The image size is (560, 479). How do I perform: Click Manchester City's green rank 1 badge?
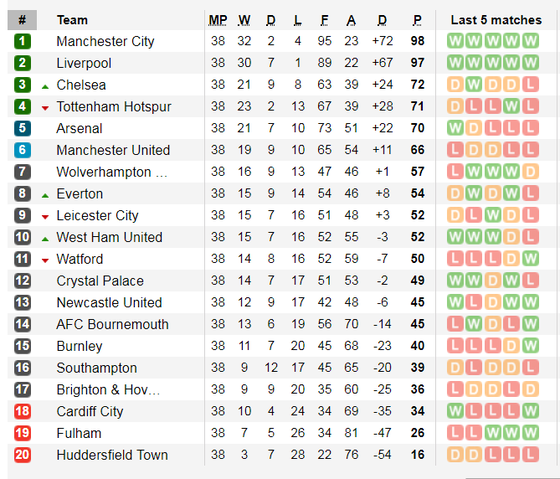[x=22, y=41]
